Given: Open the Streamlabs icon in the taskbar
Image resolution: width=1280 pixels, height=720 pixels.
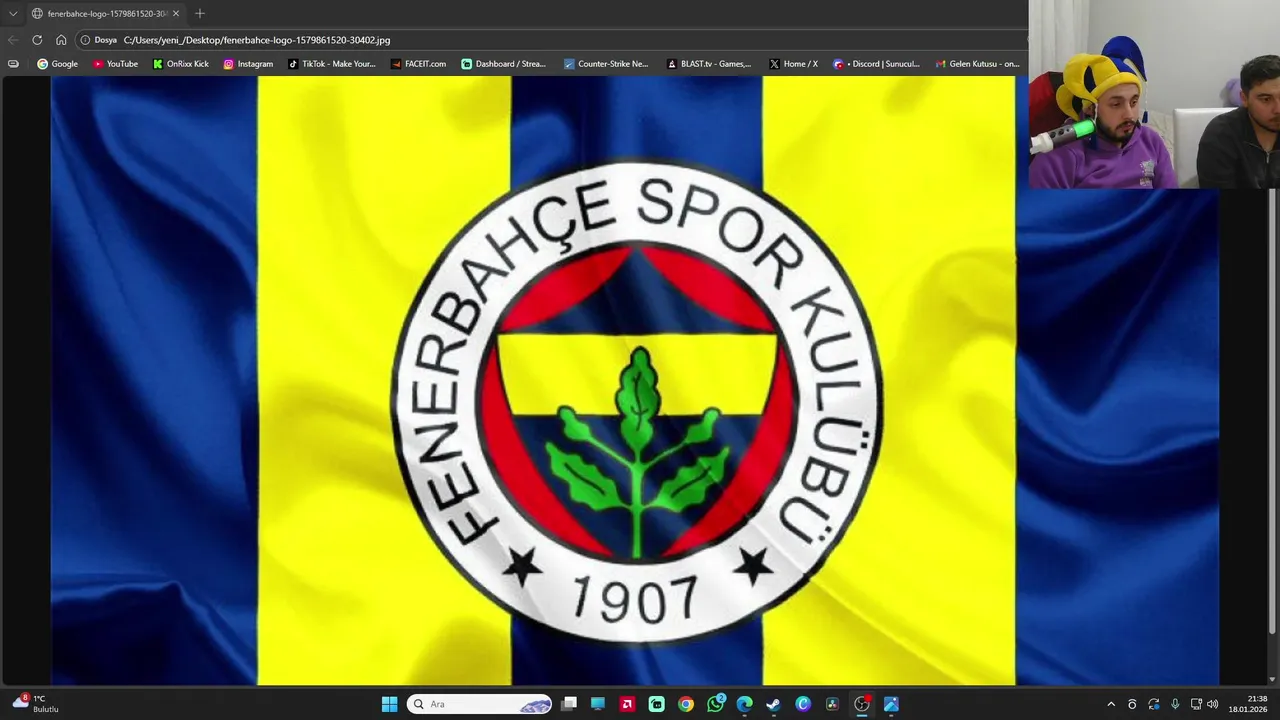Looking at the screenshot, I should (x=656, y=704).
